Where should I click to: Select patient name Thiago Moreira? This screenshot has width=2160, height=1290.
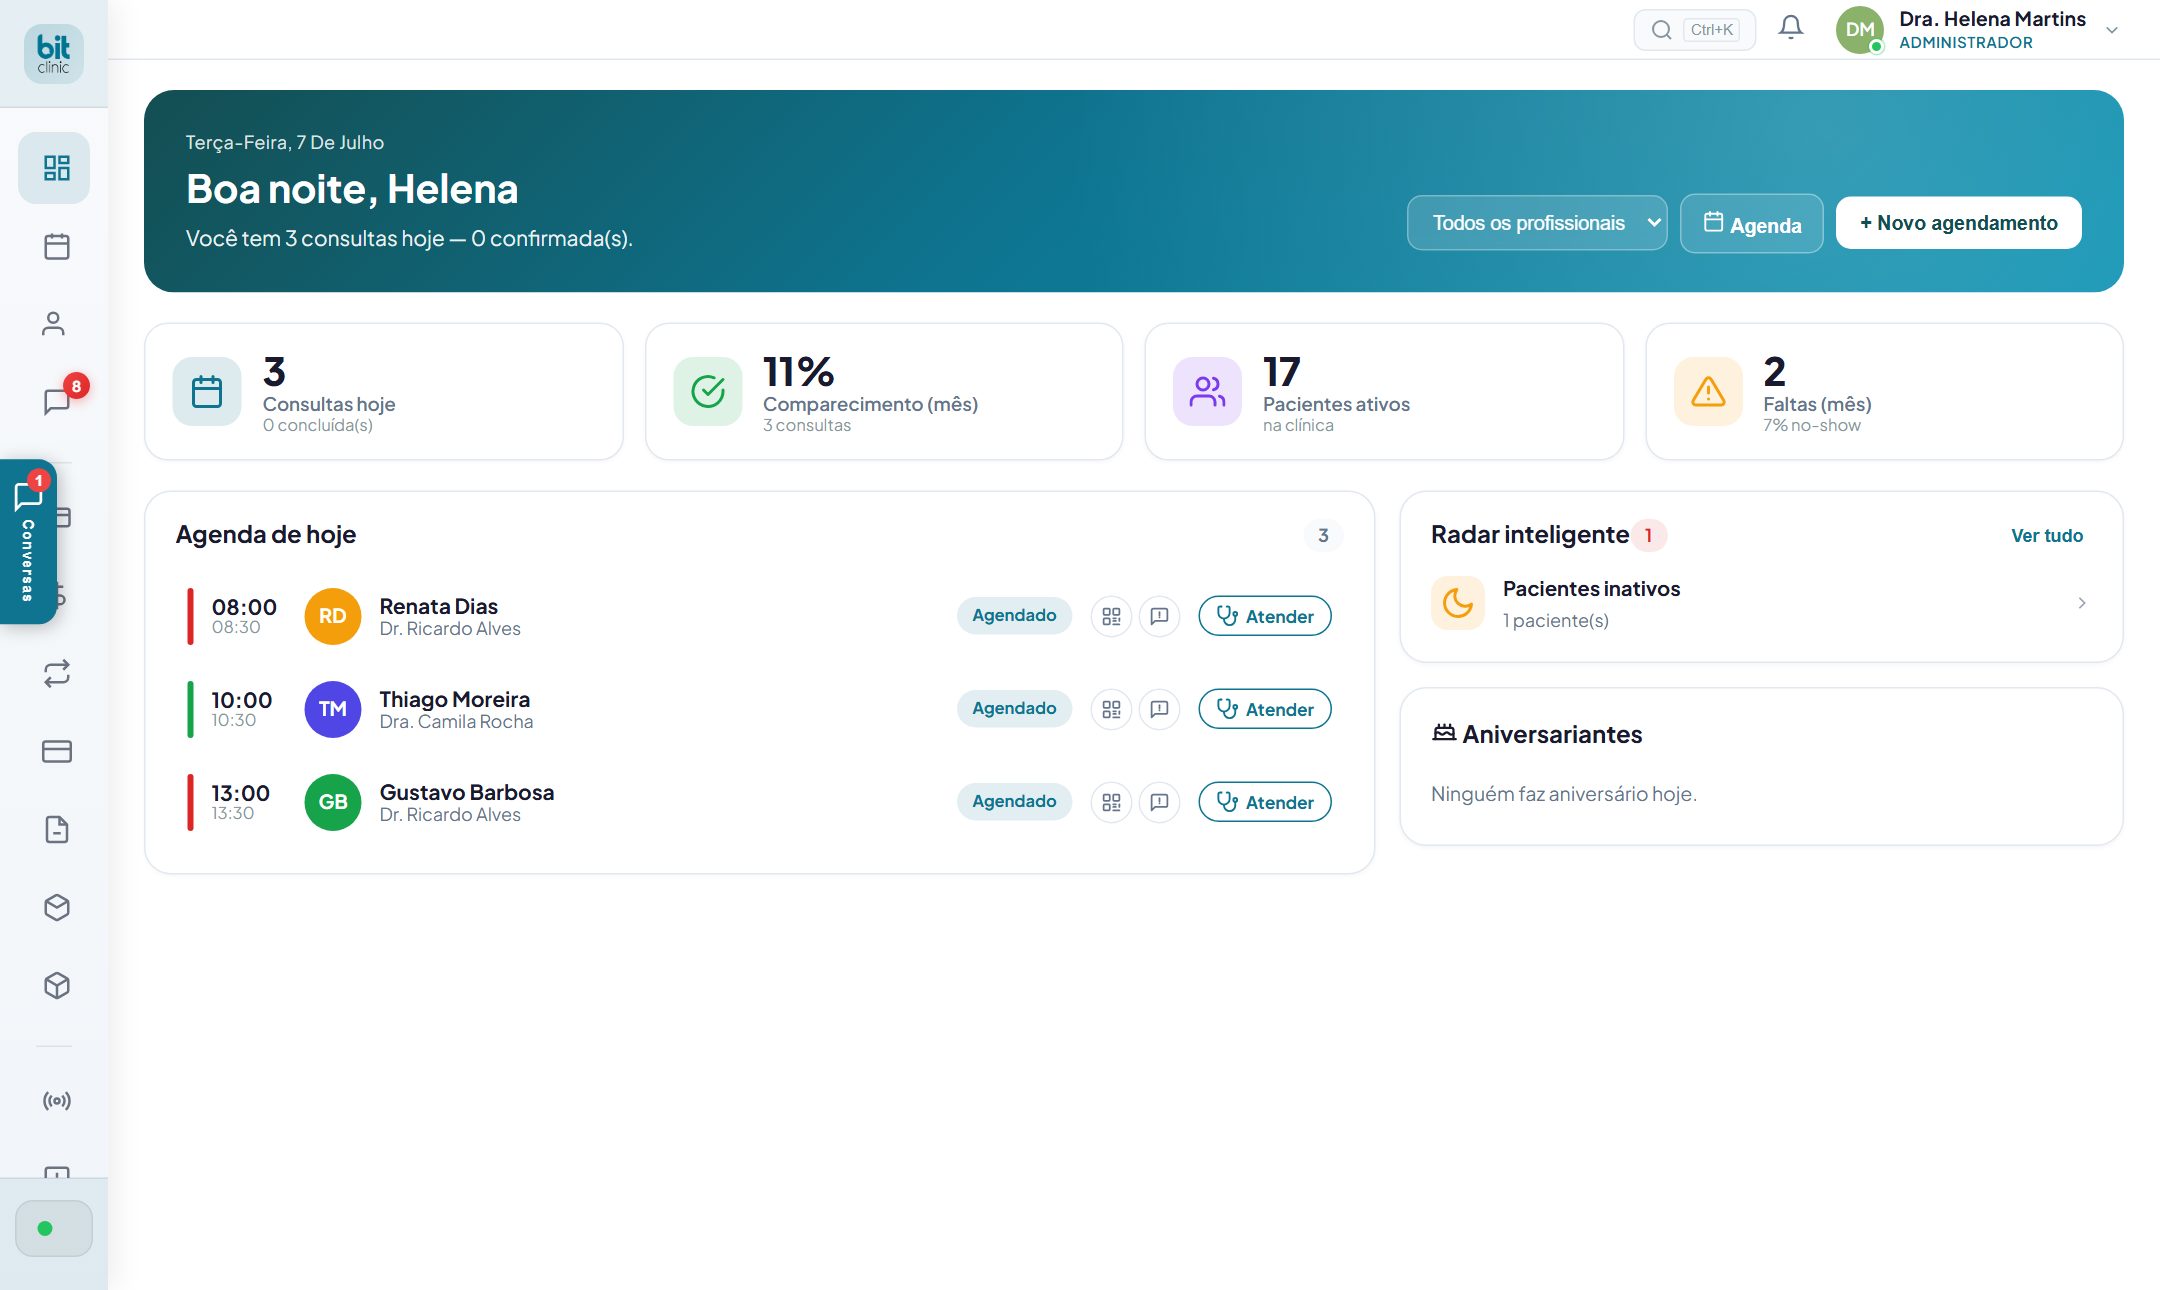pos(454,699)
